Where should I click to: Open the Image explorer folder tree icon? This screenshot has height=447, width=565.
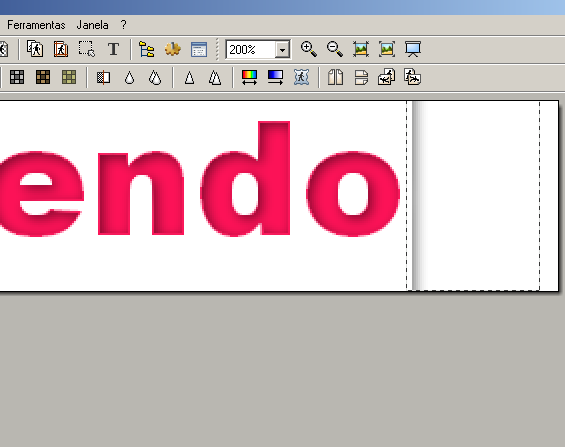147,49
